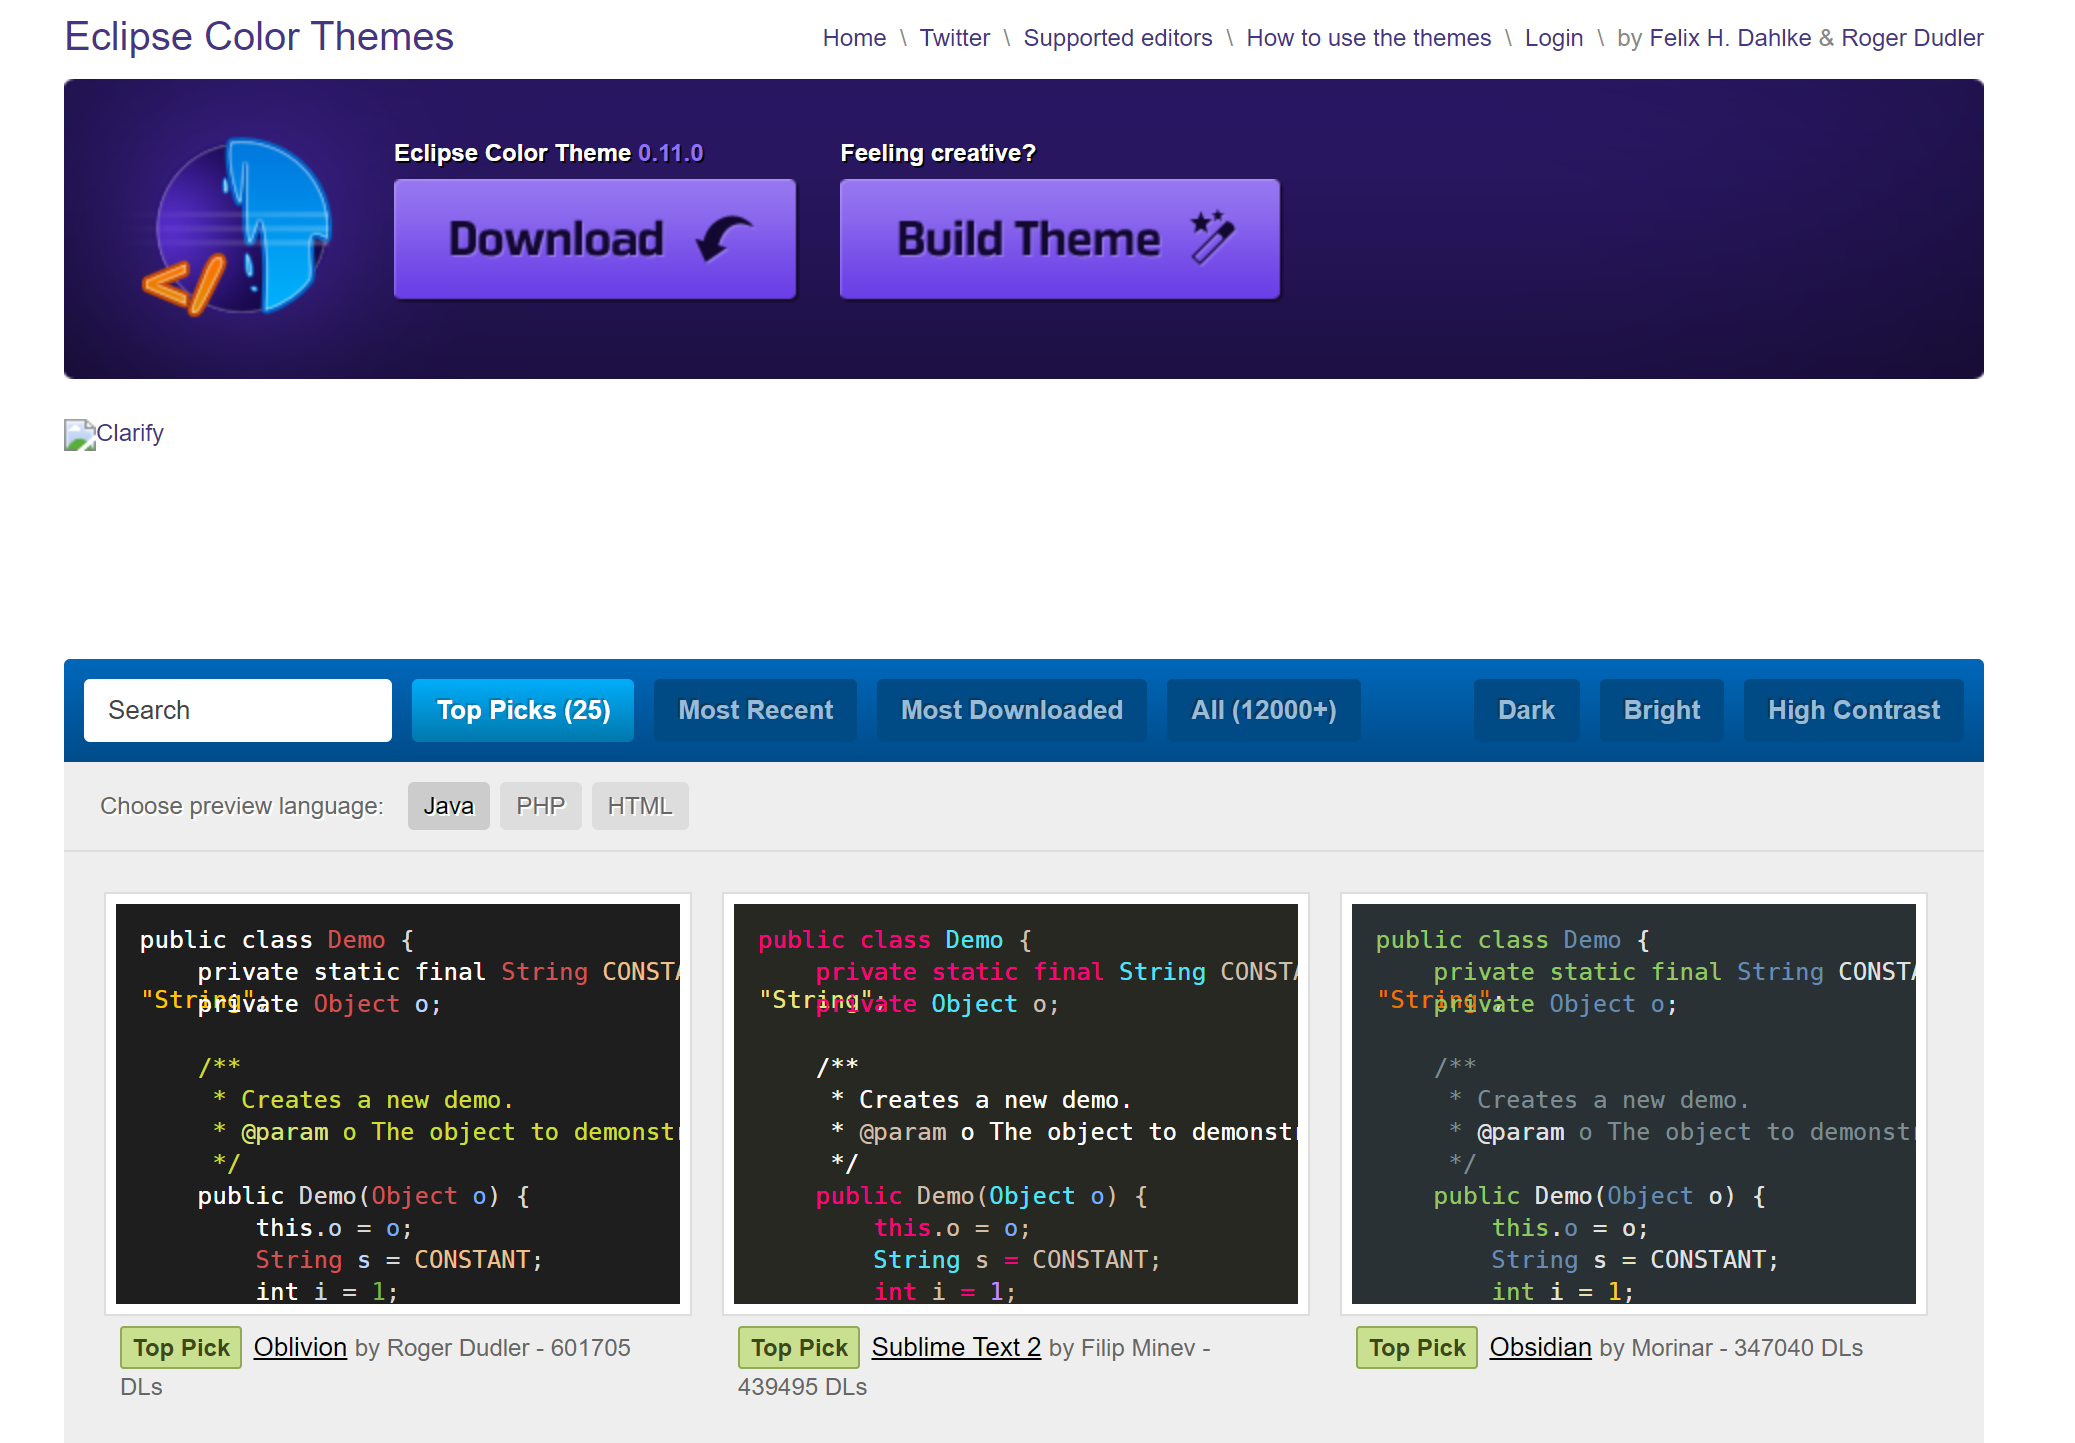Click the broken Clarify image icon
2075x1443 pixels.
pyautogui.click(x=79, y=434)
